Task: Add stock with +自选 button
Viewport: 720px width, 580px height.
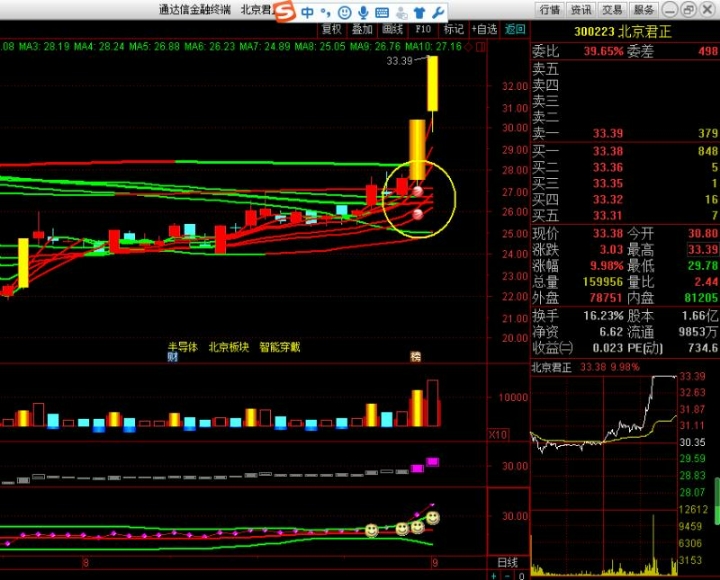Action: pyautogui.click(x=484, y=29)
